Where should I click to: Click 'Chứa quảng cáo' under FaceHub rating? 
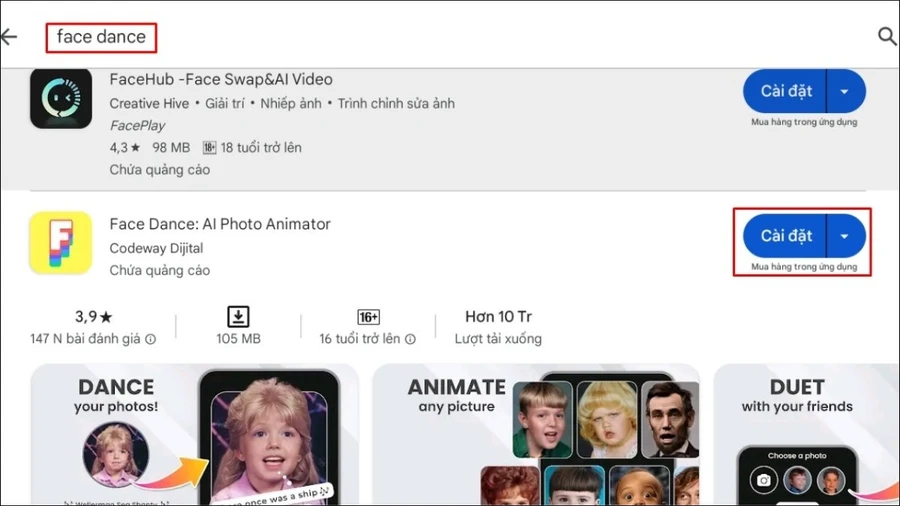click(x=160, y=170)
